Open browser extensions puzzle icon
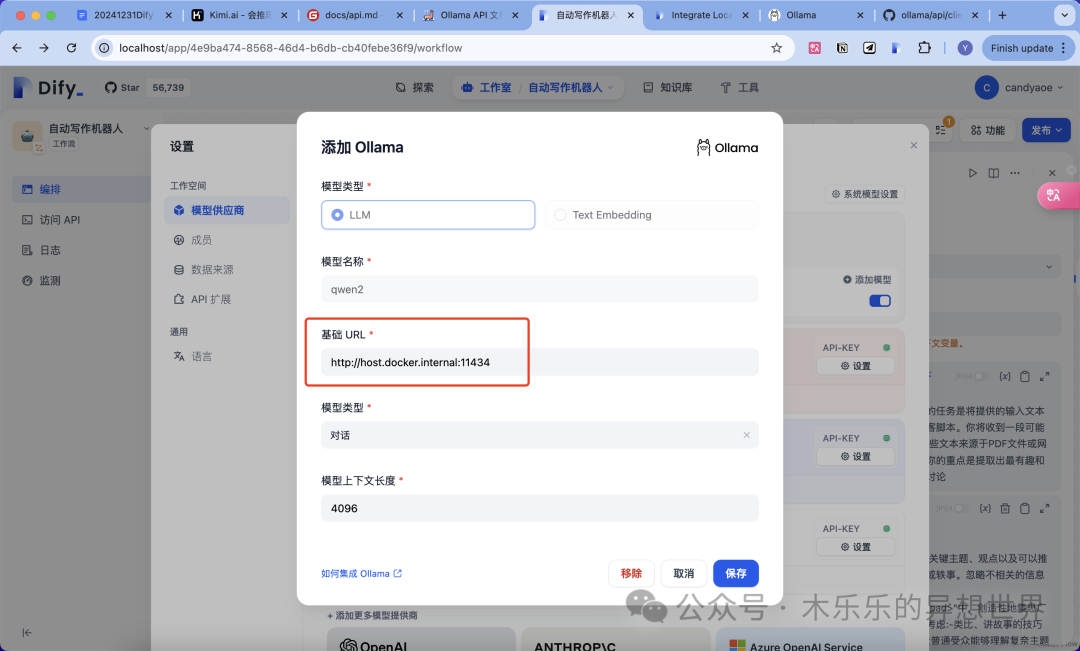 (x=924, y=48)
